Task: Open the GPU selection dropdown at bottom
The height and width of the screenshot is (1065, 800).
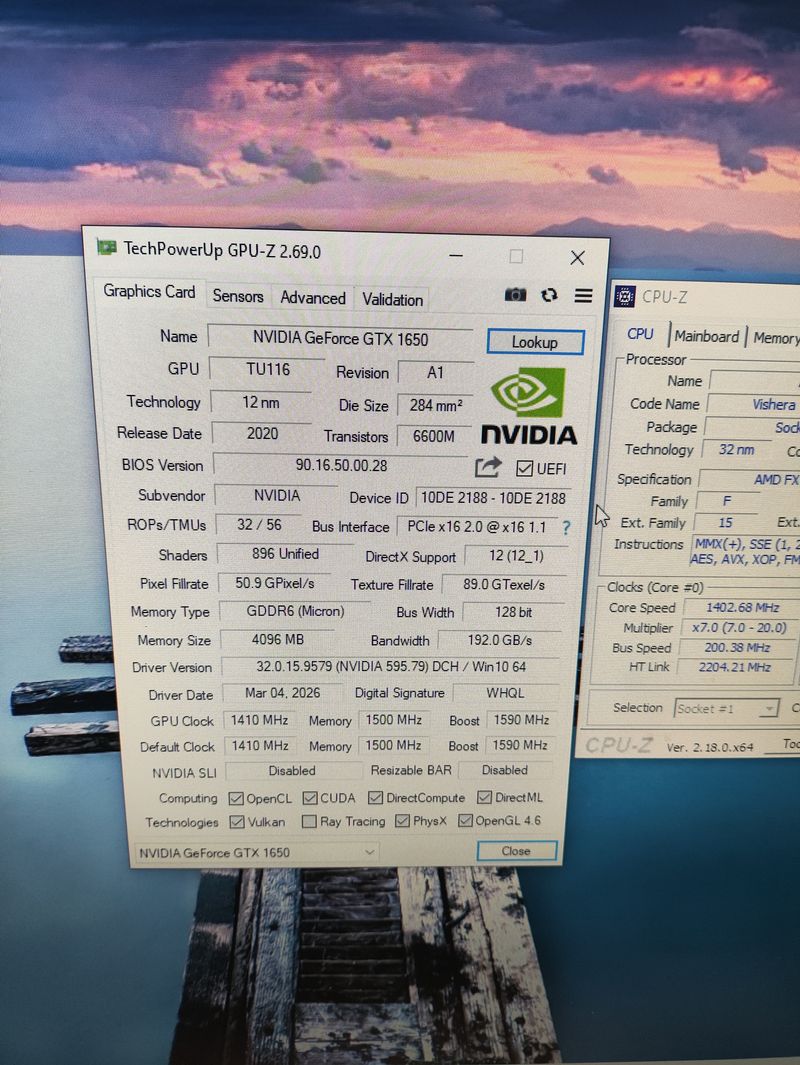Action: click(257, 852)
